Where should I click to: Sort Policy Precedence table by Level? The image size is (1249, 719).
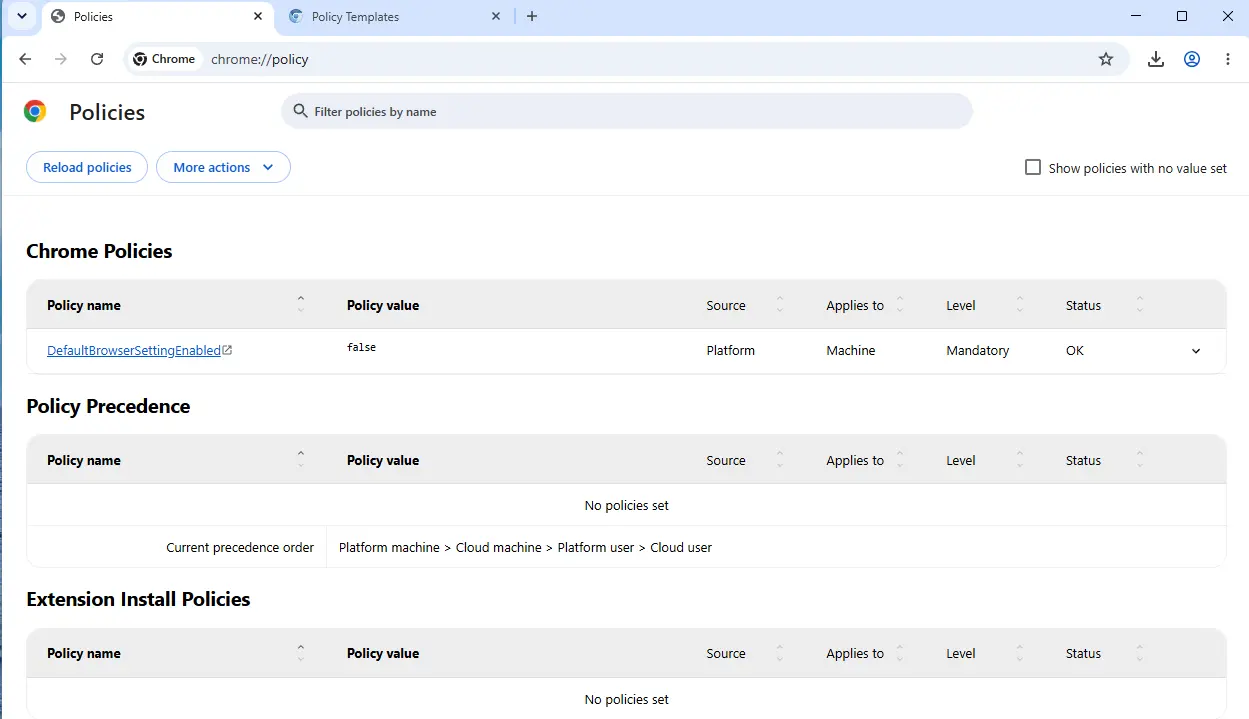point(1020,460)
